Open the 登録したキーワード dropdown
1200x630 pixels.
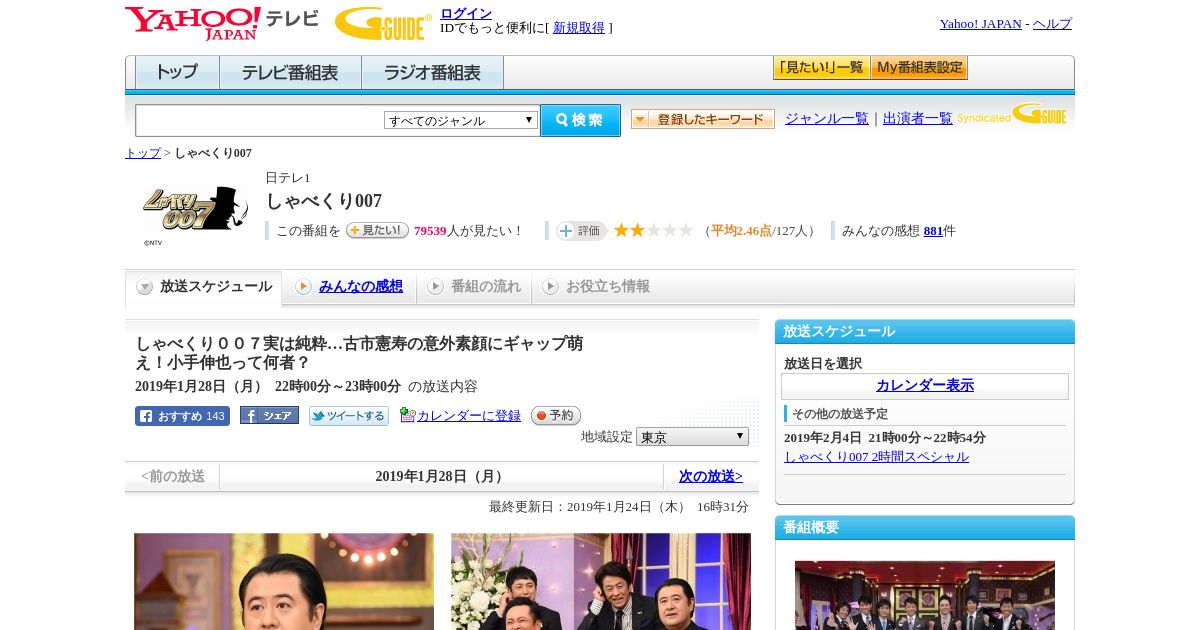(702, 119)
